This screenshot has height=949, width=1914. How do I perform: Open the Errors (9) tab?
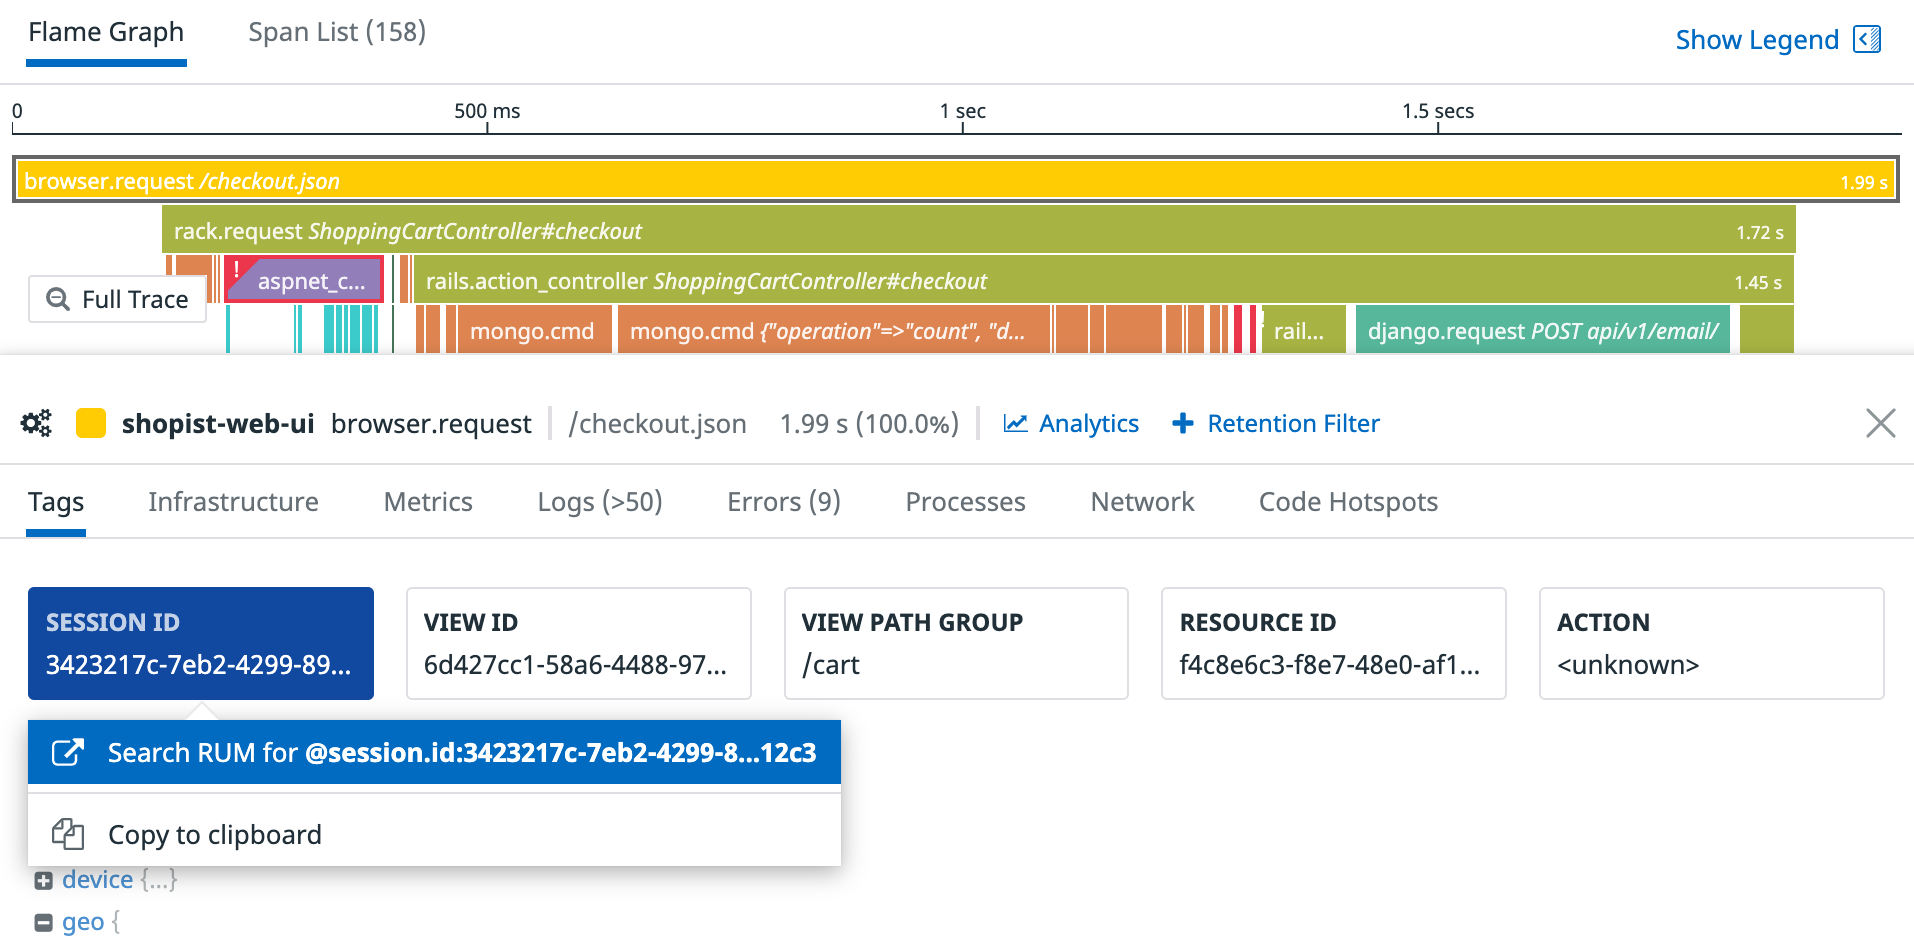tap(783, 501)
